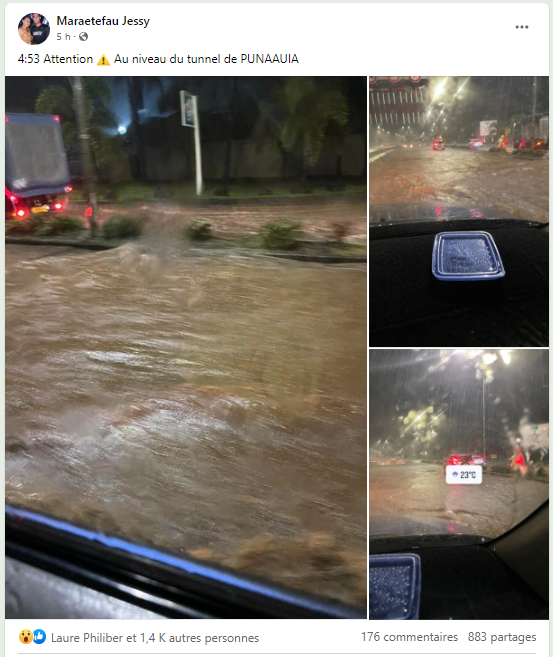553x657 pixels.
Task: Click the public globe audience icon
Action: pos(83,37)
